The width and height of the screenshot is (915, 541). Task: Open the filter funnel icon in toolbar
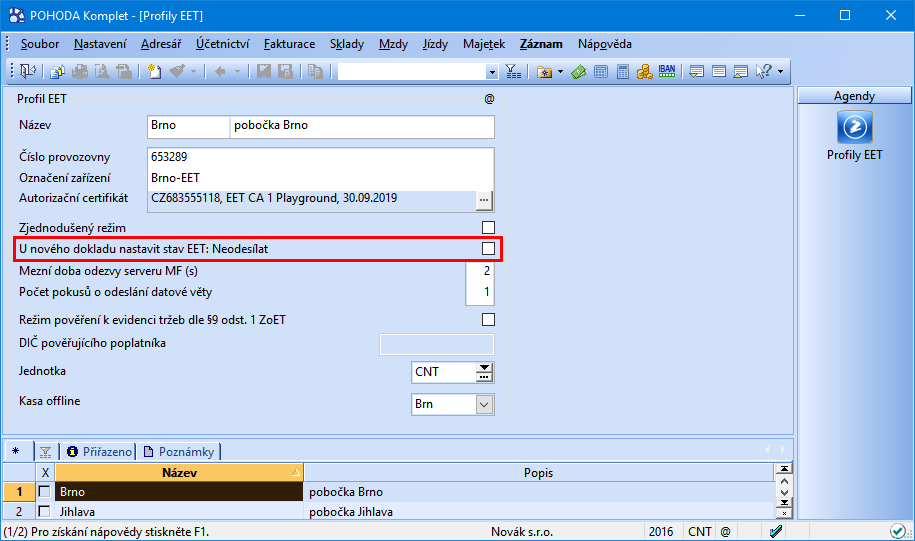pyautogui.click(x=513, y=71)
